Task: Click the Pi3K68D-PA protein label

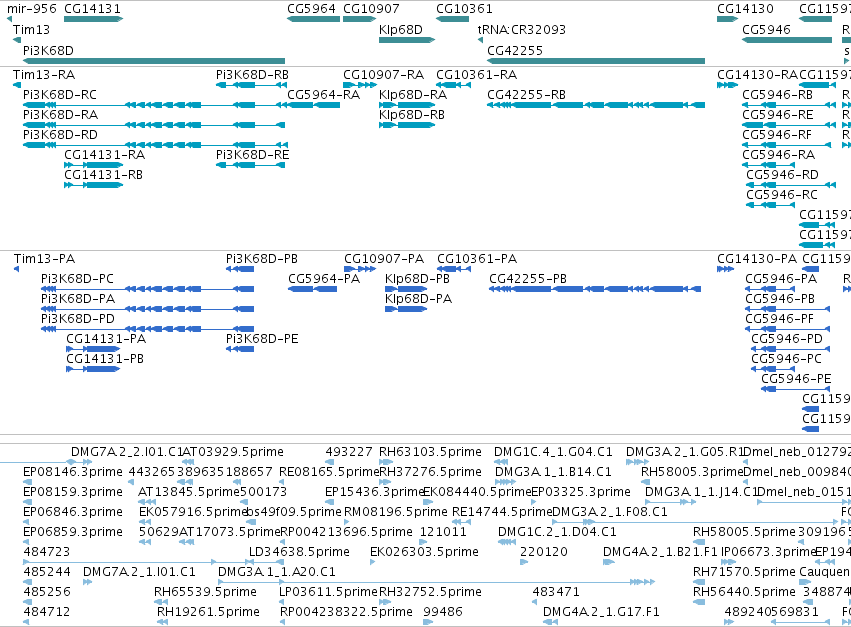Action: 78,299
